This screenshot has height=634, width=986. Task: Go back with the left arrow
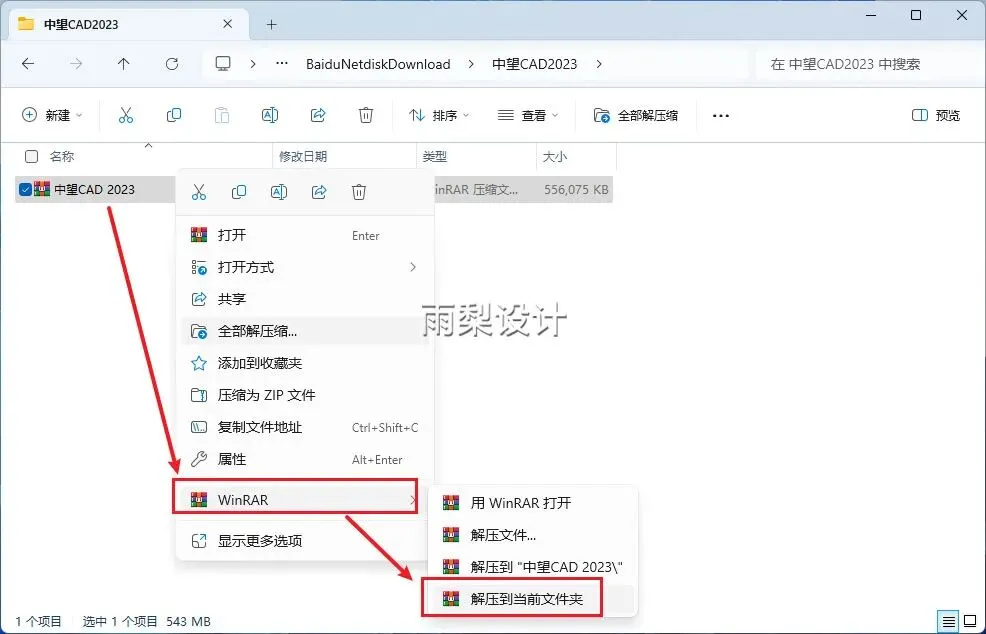coord(28,64)
